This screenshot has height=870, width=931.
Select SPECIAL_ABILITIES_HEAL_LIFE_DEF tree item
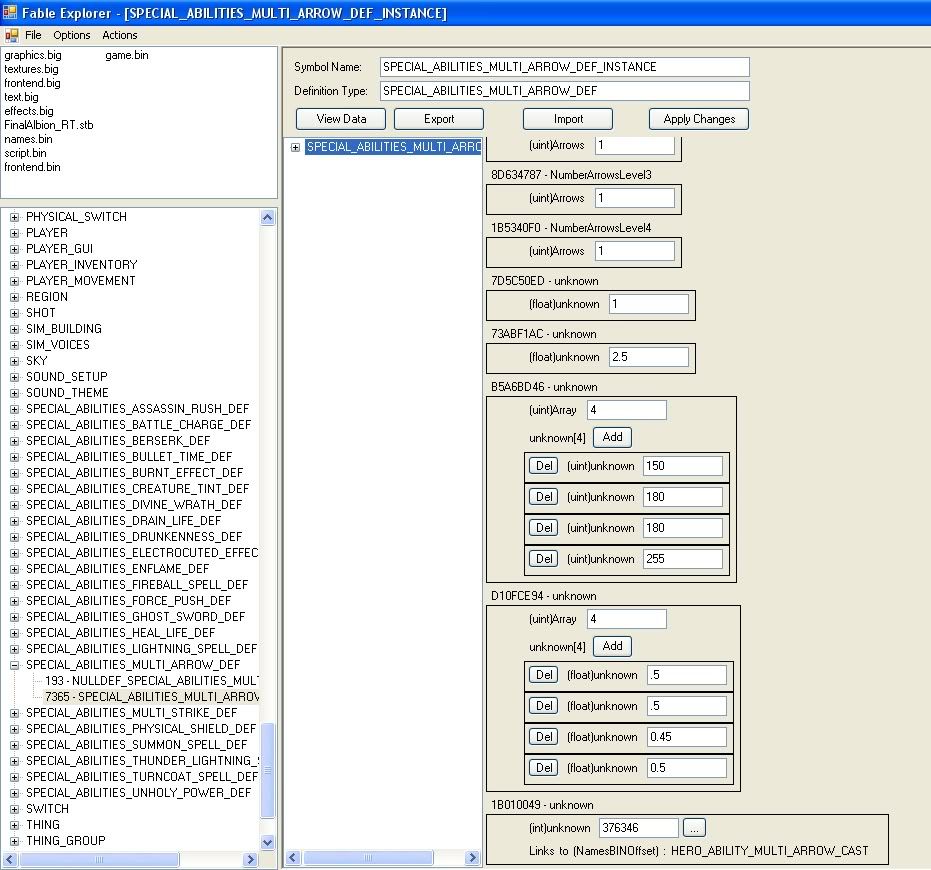tap(121, 632)
